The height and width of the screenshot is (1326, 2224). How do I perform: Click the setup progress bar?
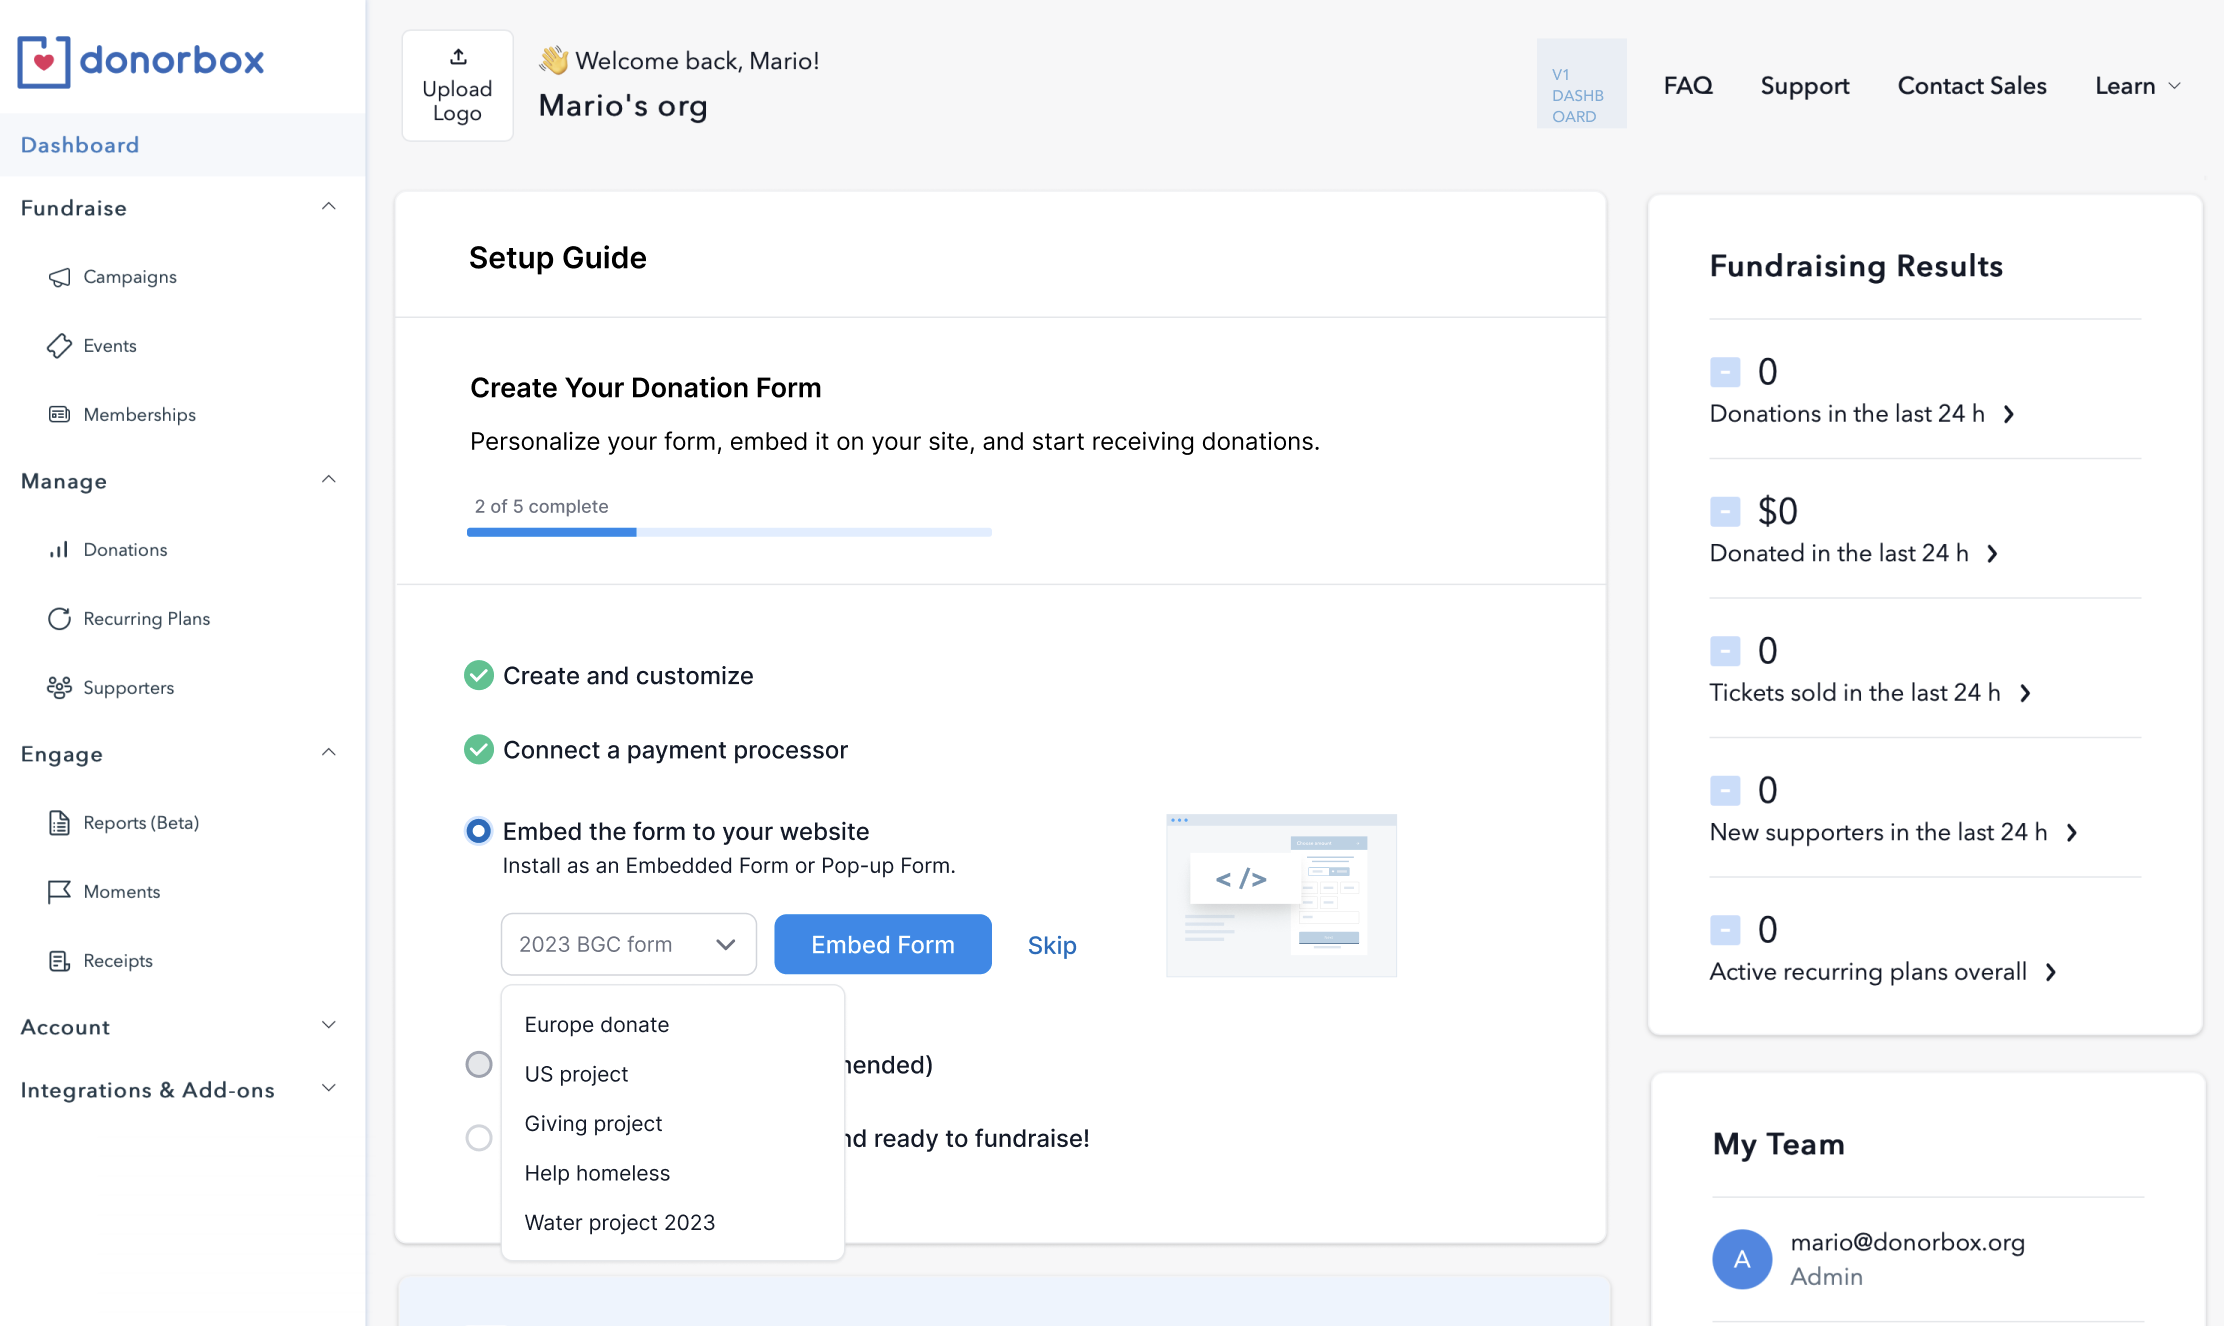pyautogui.click(x=729, y=532)
